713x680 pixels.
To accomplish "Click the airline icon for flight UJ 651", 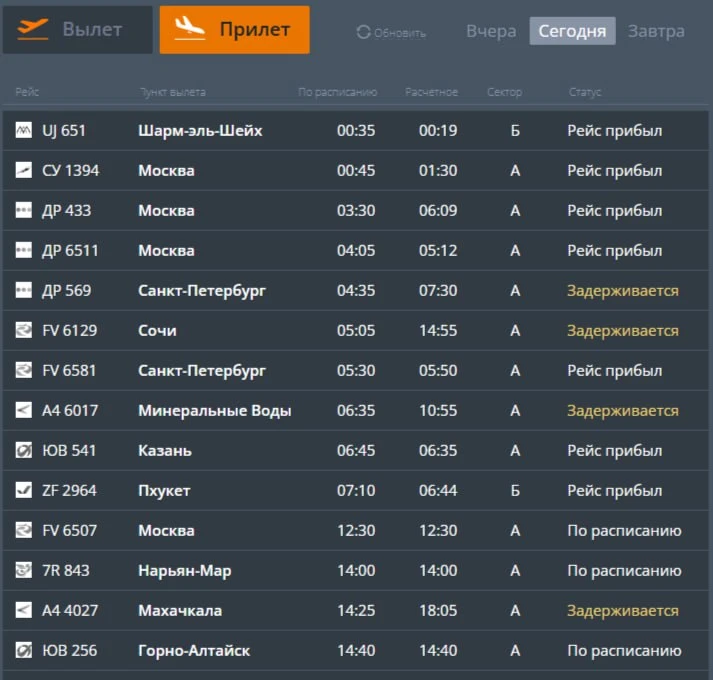I will (x=24, y=131).
